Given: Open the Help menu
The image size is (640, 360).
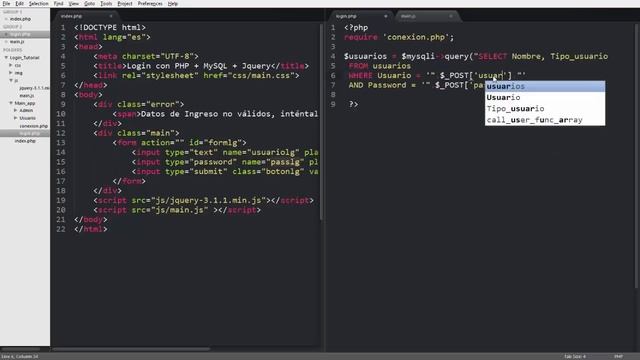Looking at the screenshot, I should point(173,3).
